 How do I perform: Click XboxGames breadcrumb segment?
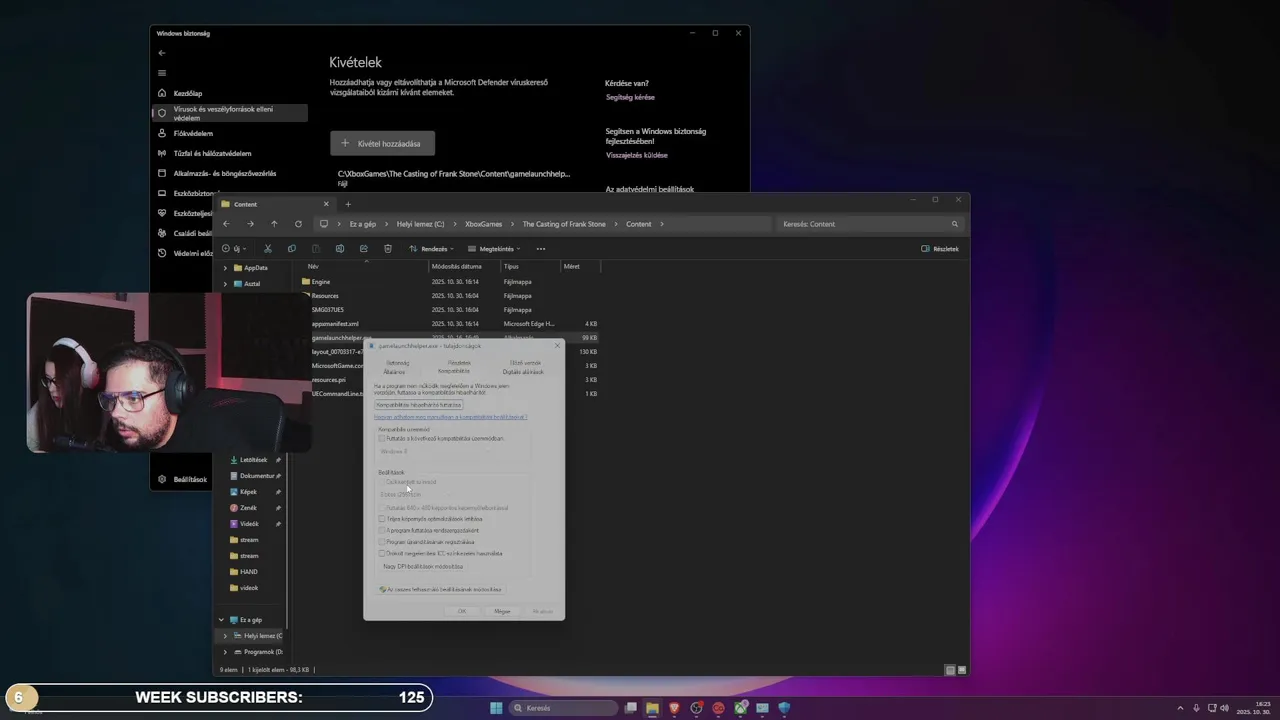coord(484,224)
